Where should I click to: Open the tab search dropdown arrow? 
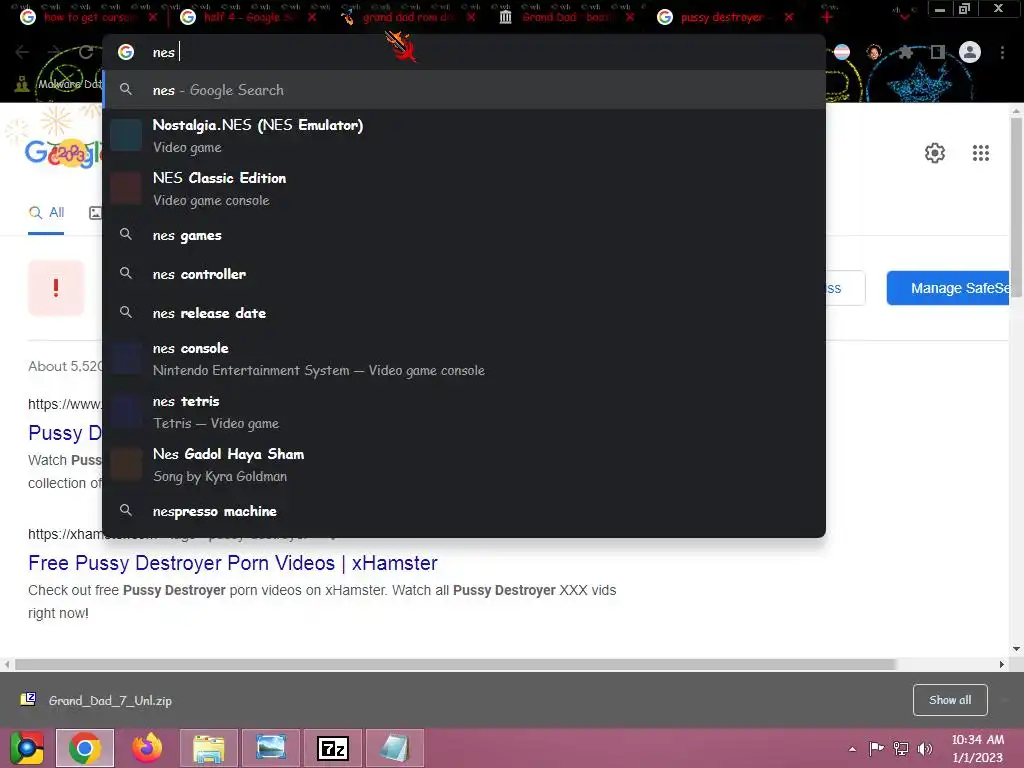coord(904,17)
